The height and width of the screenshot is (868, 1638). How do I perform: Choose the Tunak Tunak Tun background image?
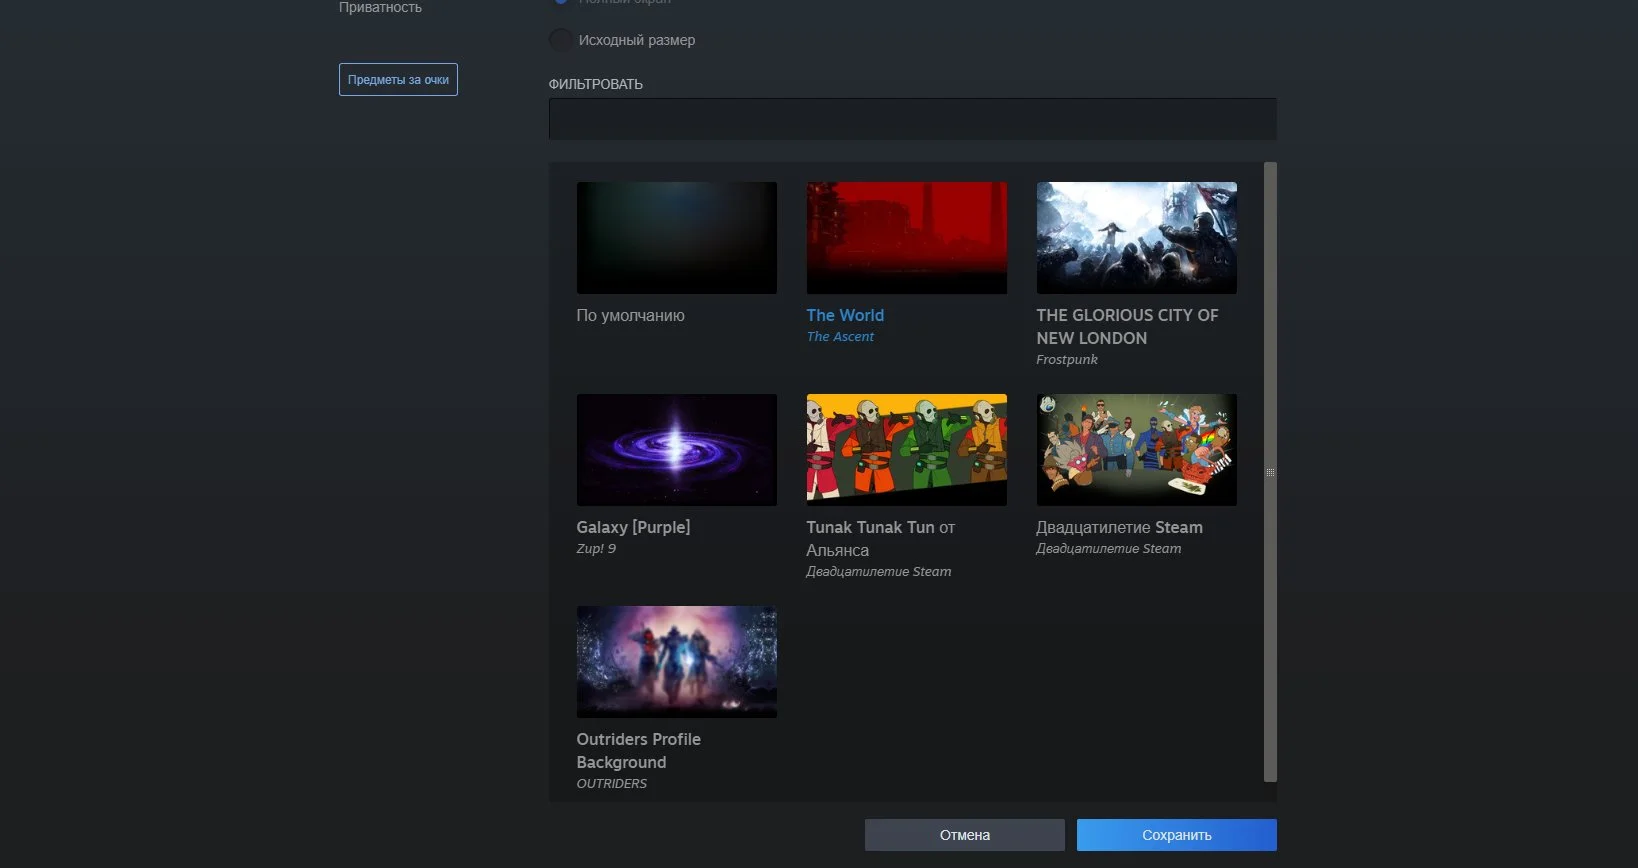click(x=906, y=450)
